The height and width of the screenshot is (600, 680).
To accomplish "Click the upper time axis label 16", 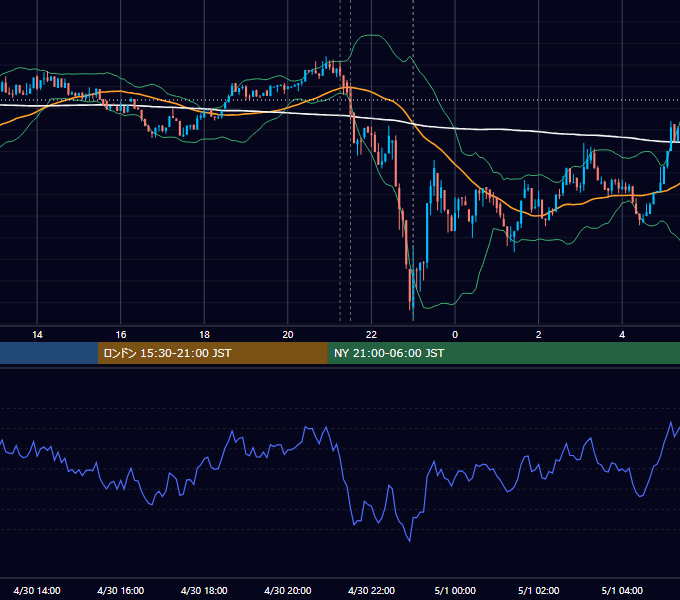I will [121, 335].
